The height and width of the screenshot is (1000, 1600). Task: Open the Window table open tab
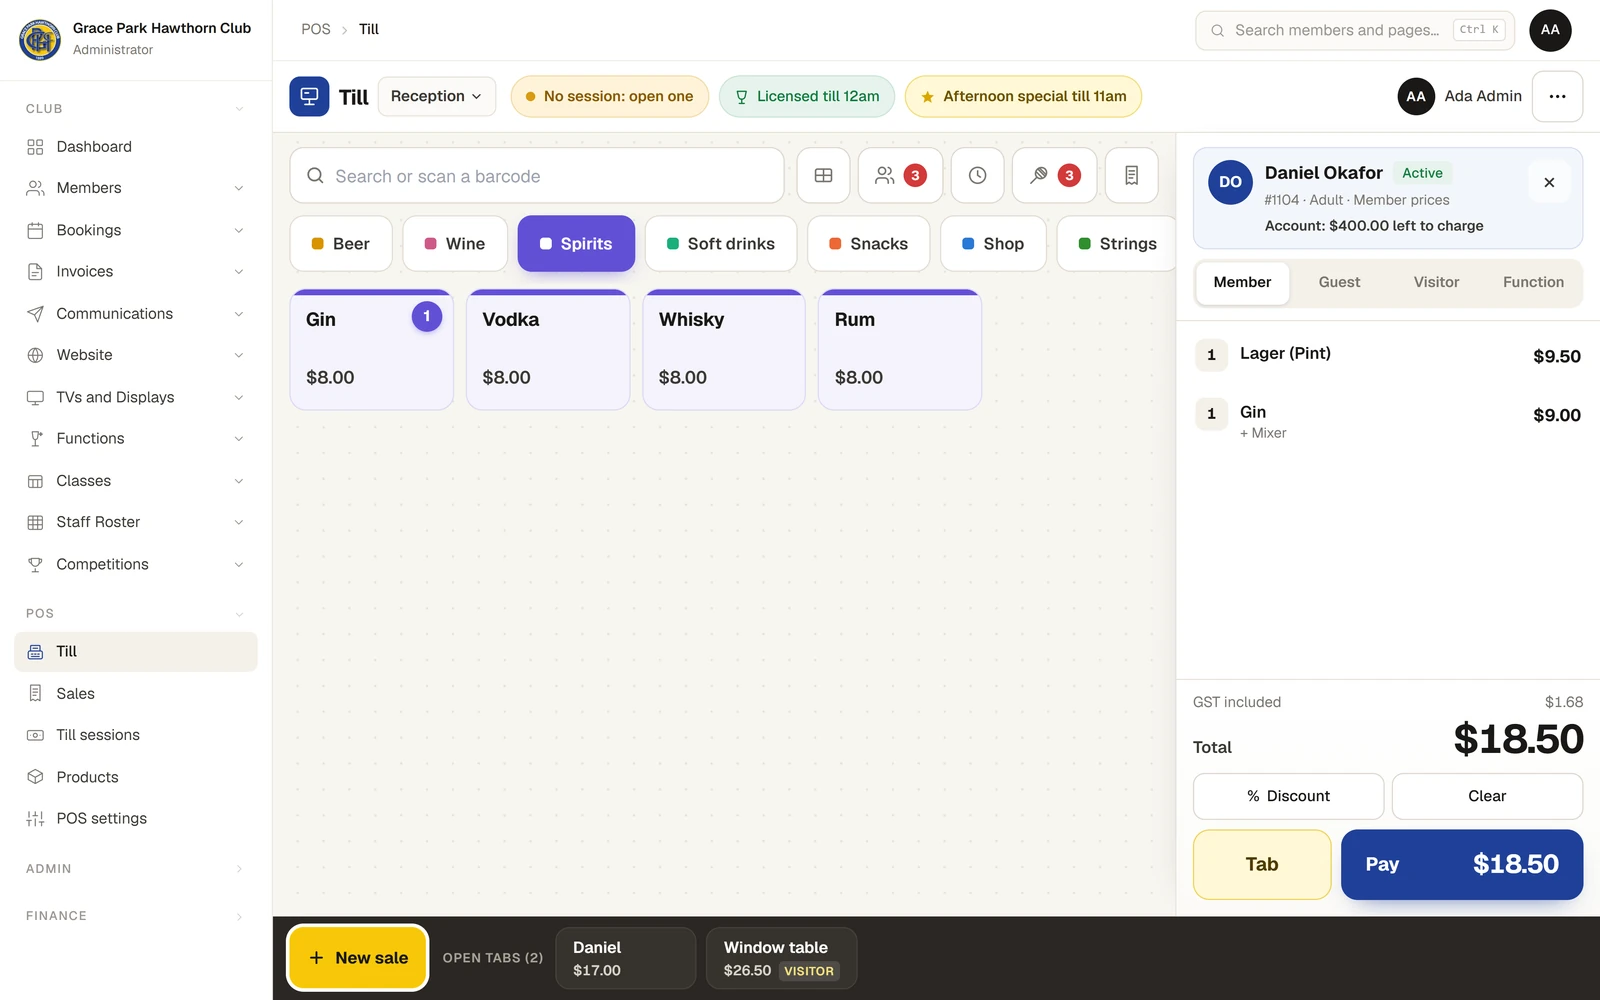781,958
